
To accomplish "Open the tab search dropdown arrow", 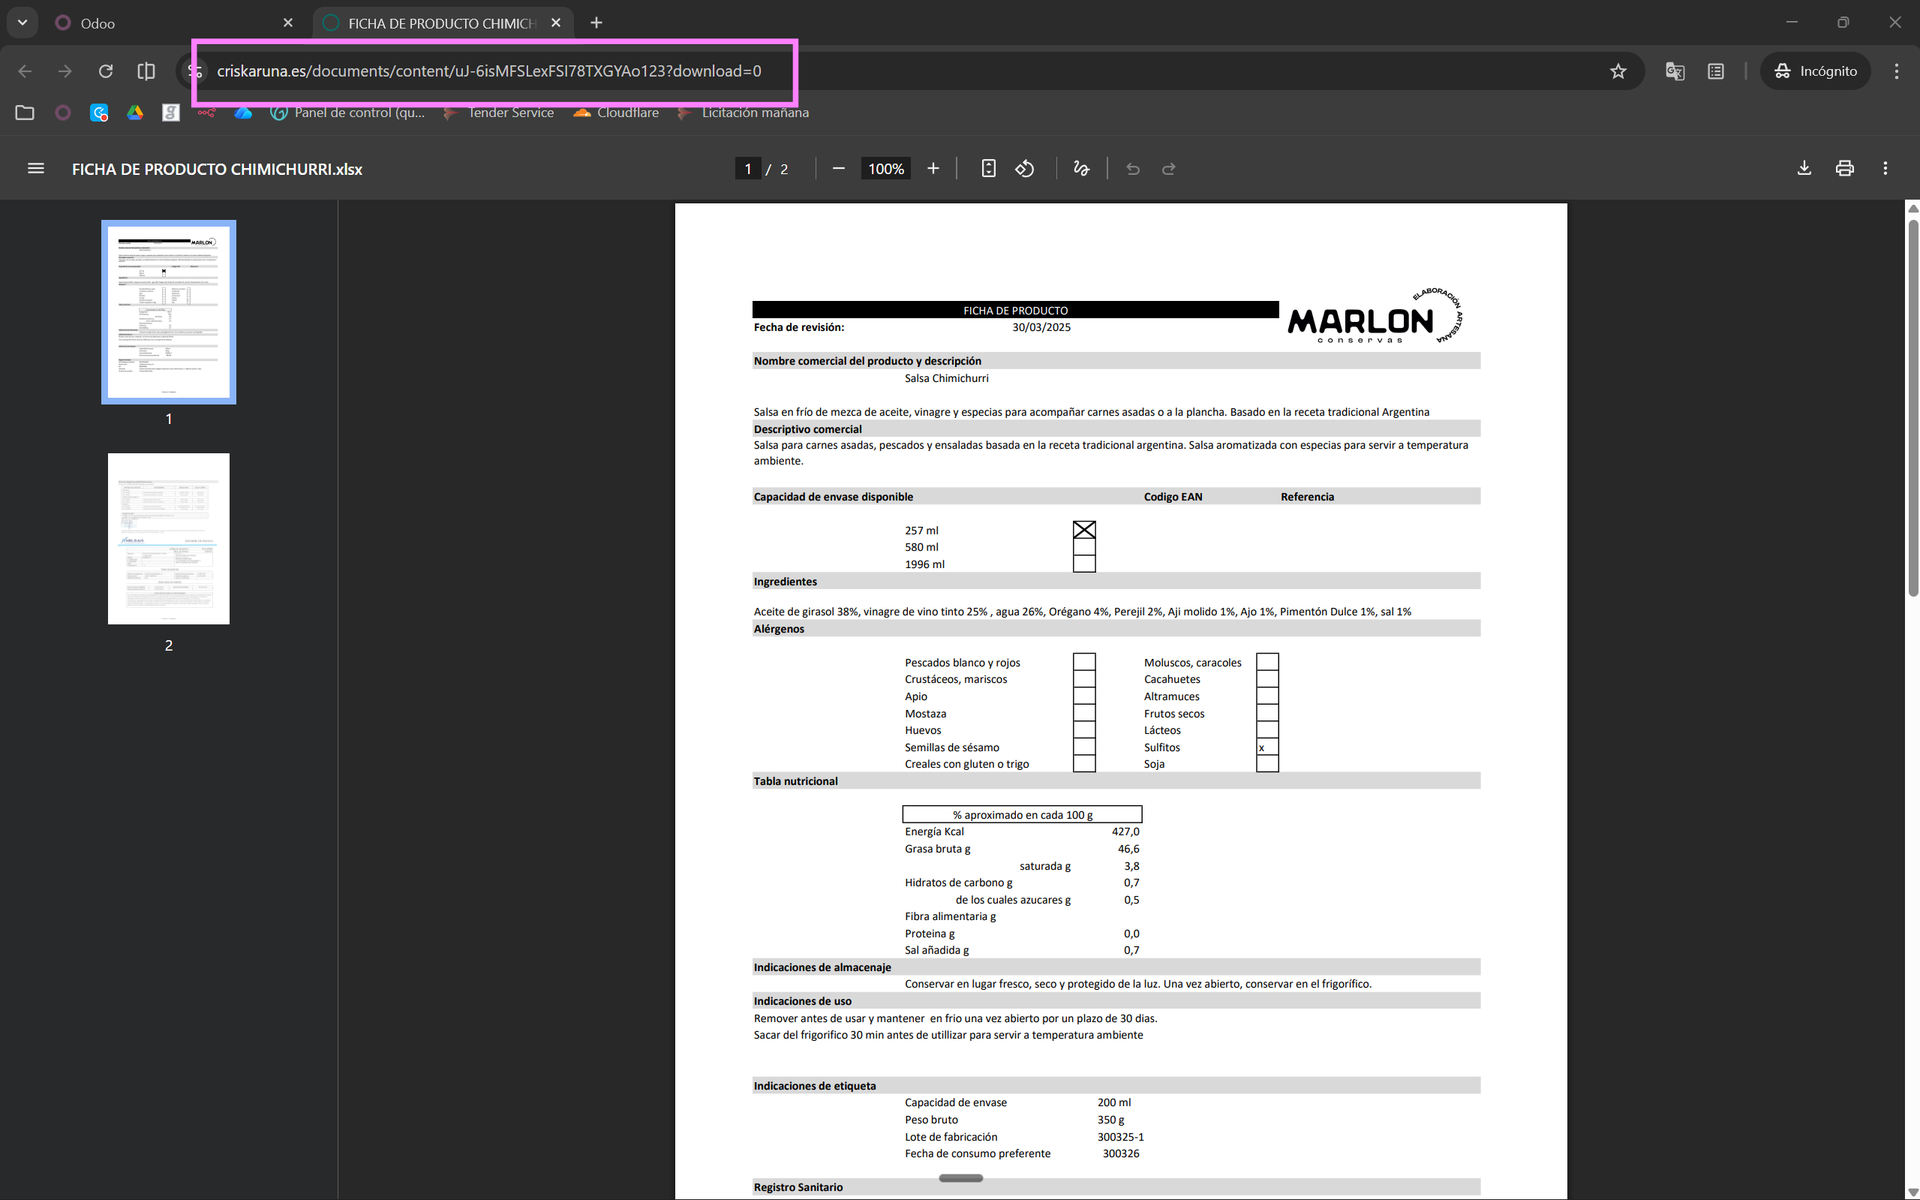I will coord(22,22).
